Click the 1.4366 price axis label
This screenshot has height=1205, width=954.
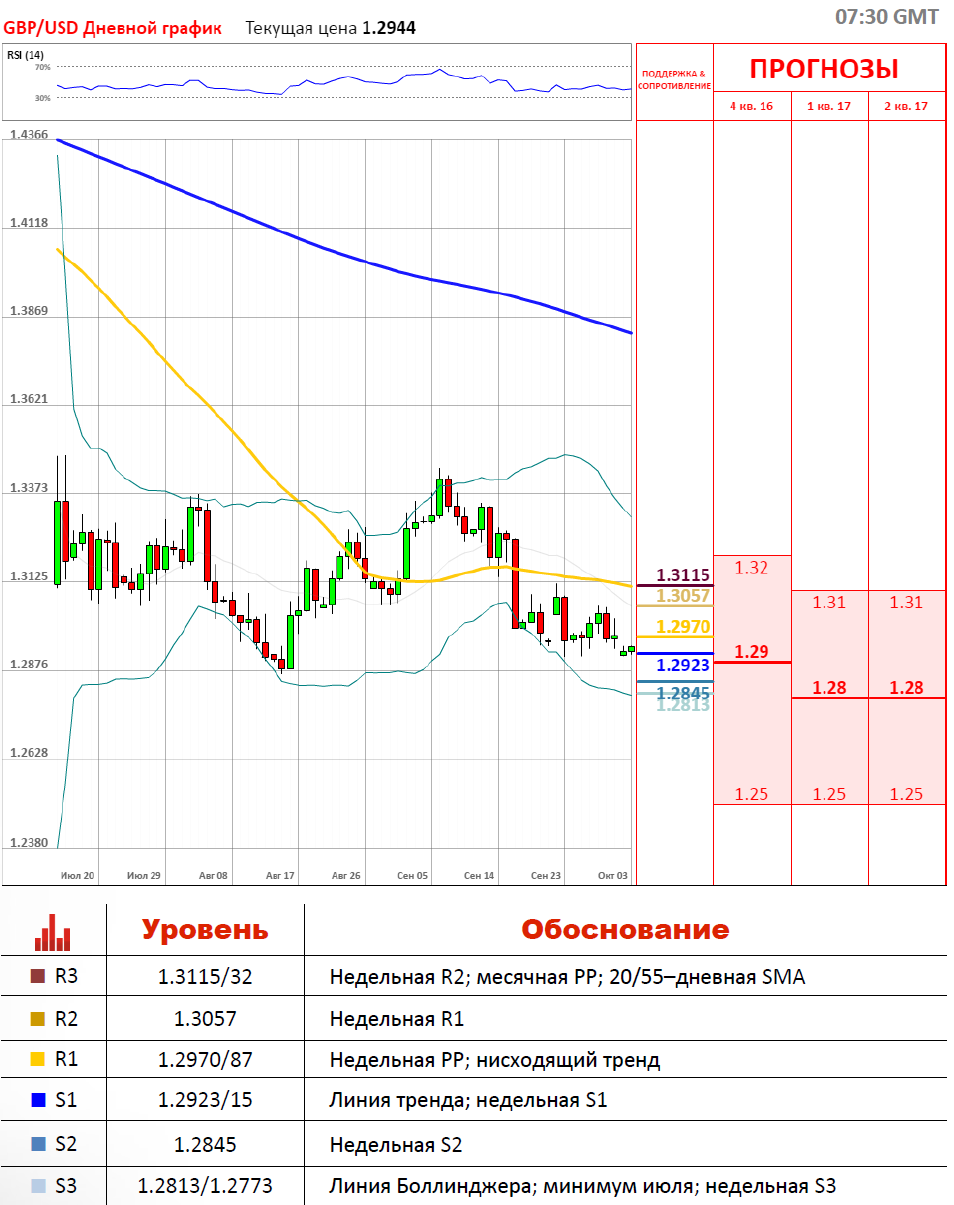coord(28,134)
